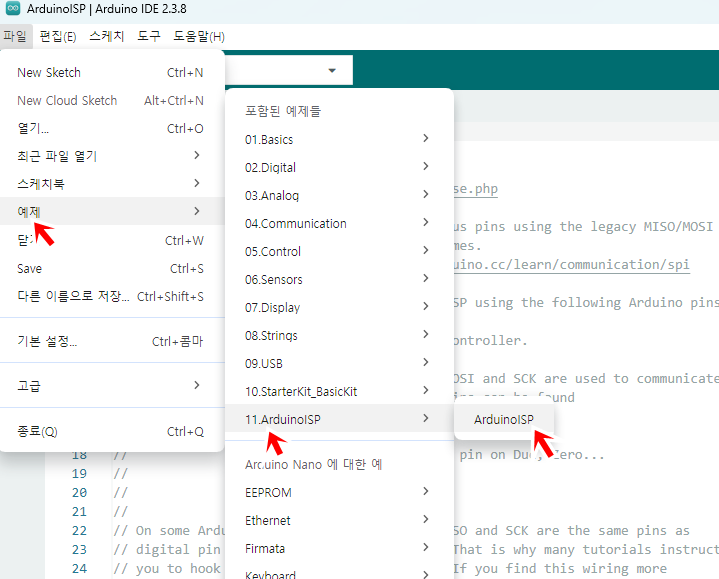Expand 01.Basics examples
This screenshot has width=719, height=579.
click(x=339, y=139)
